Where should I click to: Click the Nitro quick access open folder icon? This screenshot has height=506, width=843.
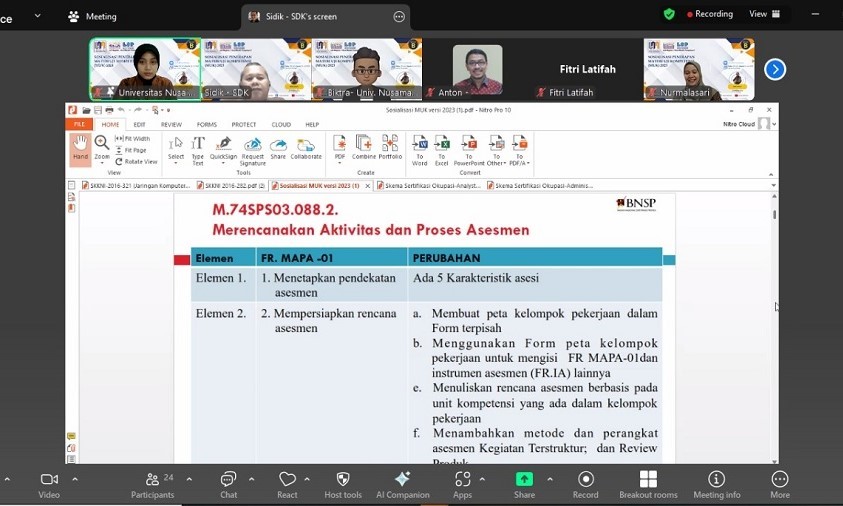pos(86,110)
